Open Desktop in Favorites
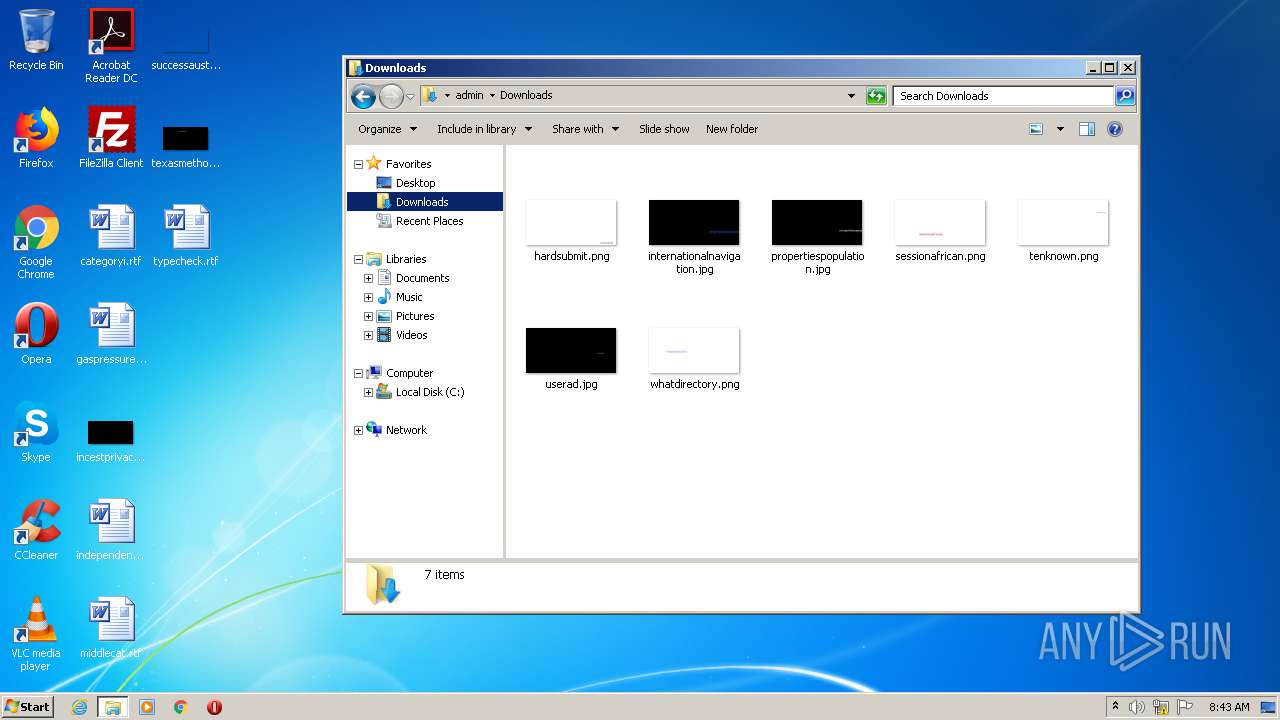 pyautogui.click(x=415, y=183)
